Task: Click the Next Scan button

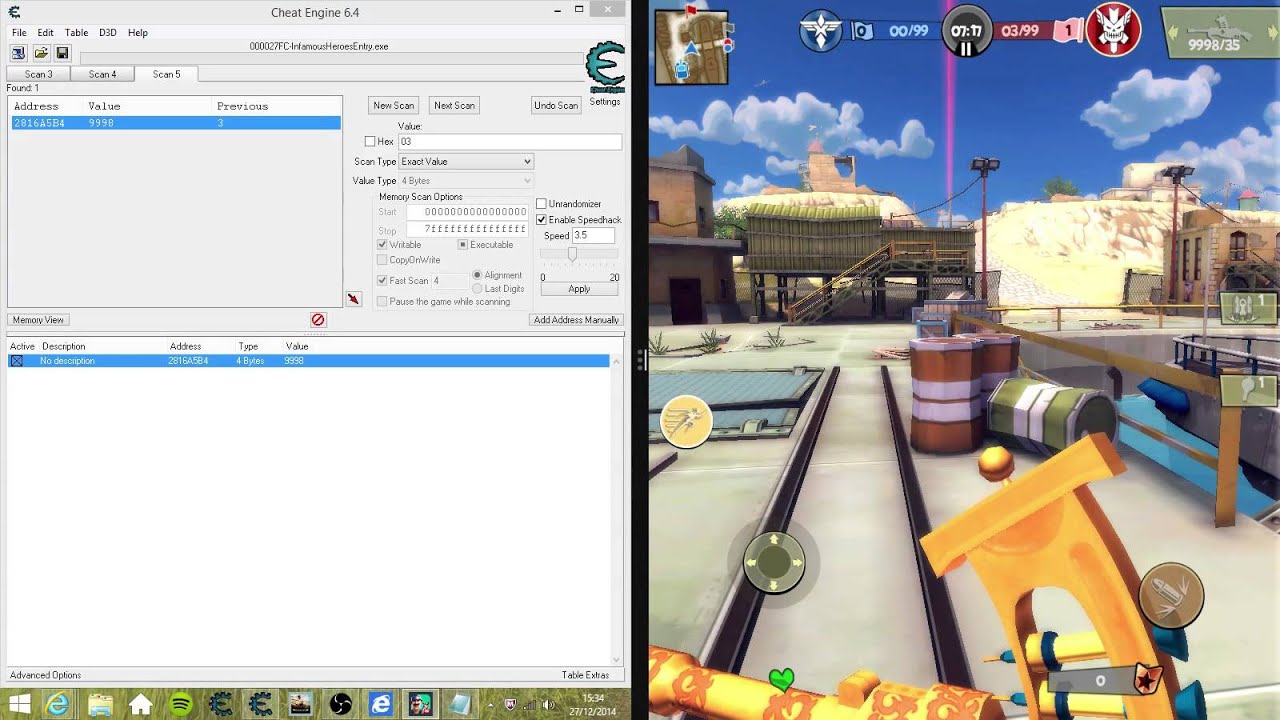Action: pos(454,106)
